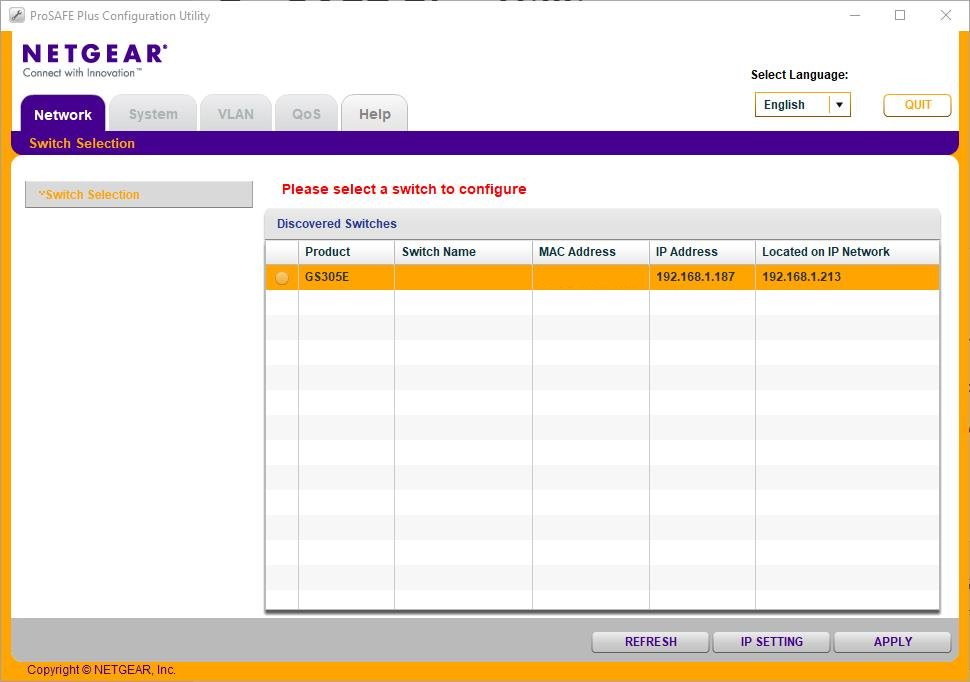The image size is (970, 682).
Task: Click the Product column header
Action: coord(345,252)
